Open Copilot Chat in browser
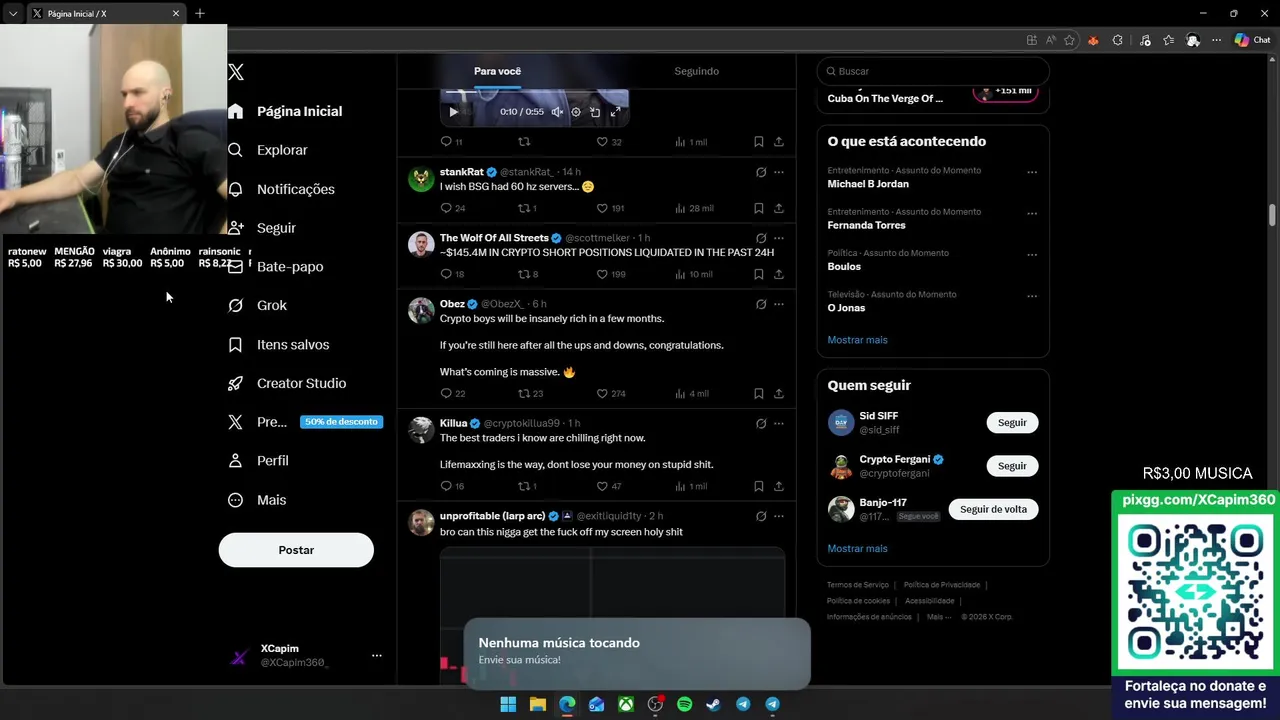 tap(1252, 40)
